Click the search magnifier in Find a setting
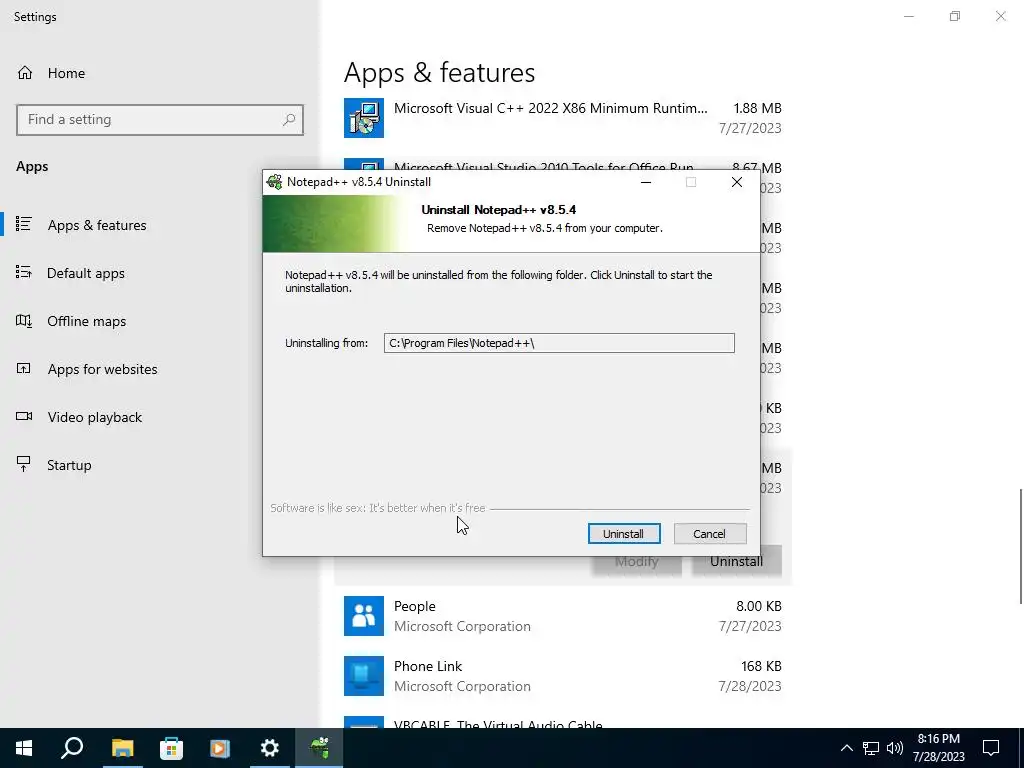This screenshot has width=1024, height=768. coord(289,120)
